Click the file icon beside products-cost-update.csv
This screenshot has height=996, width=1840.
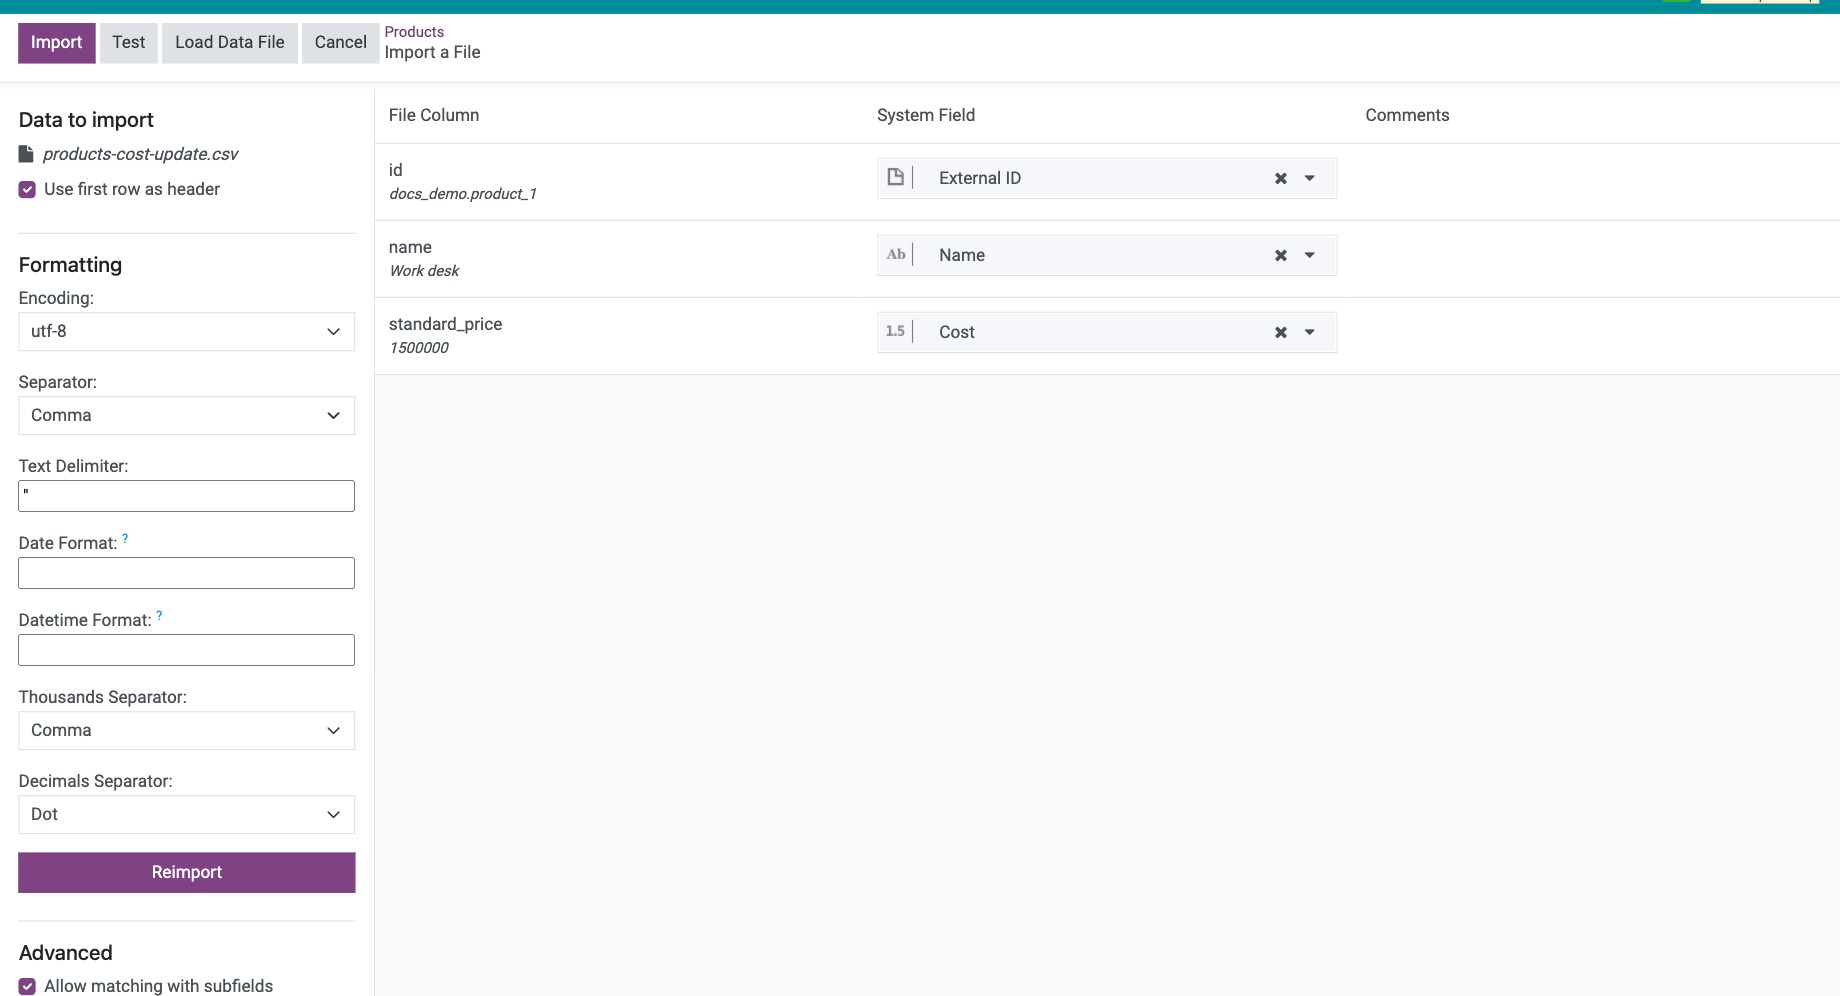pos(27,154)
